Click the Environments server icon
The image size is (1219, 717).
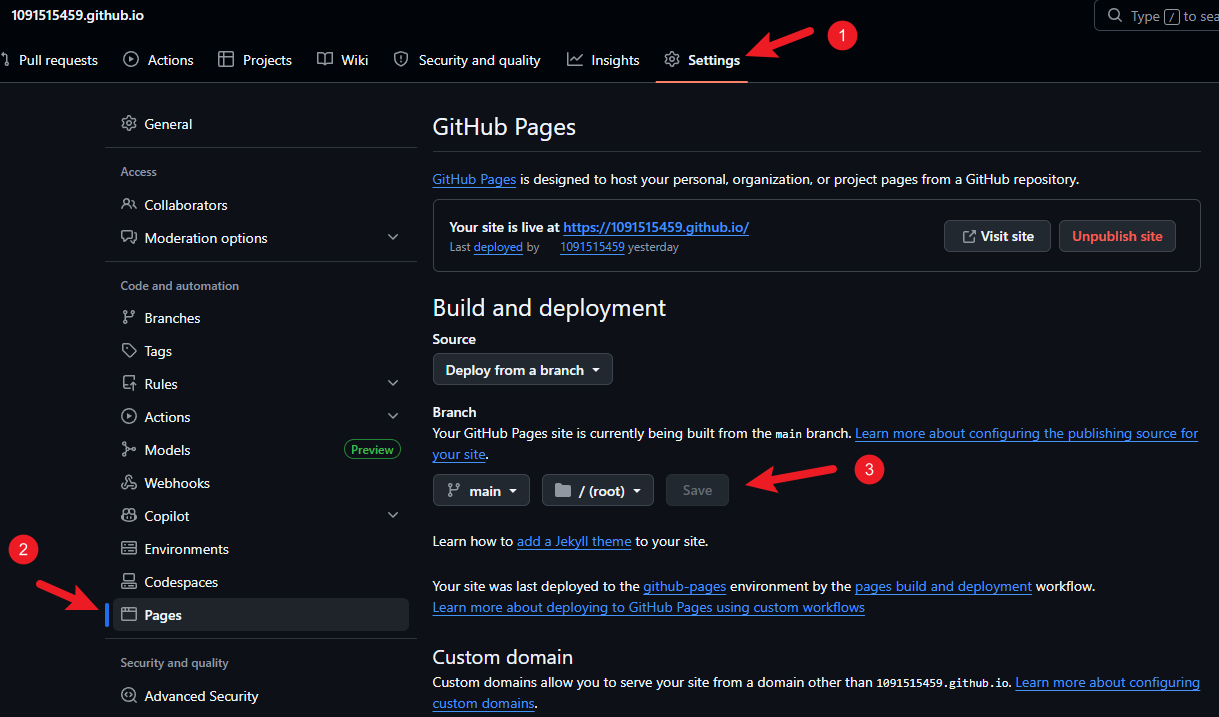(129, 549)
